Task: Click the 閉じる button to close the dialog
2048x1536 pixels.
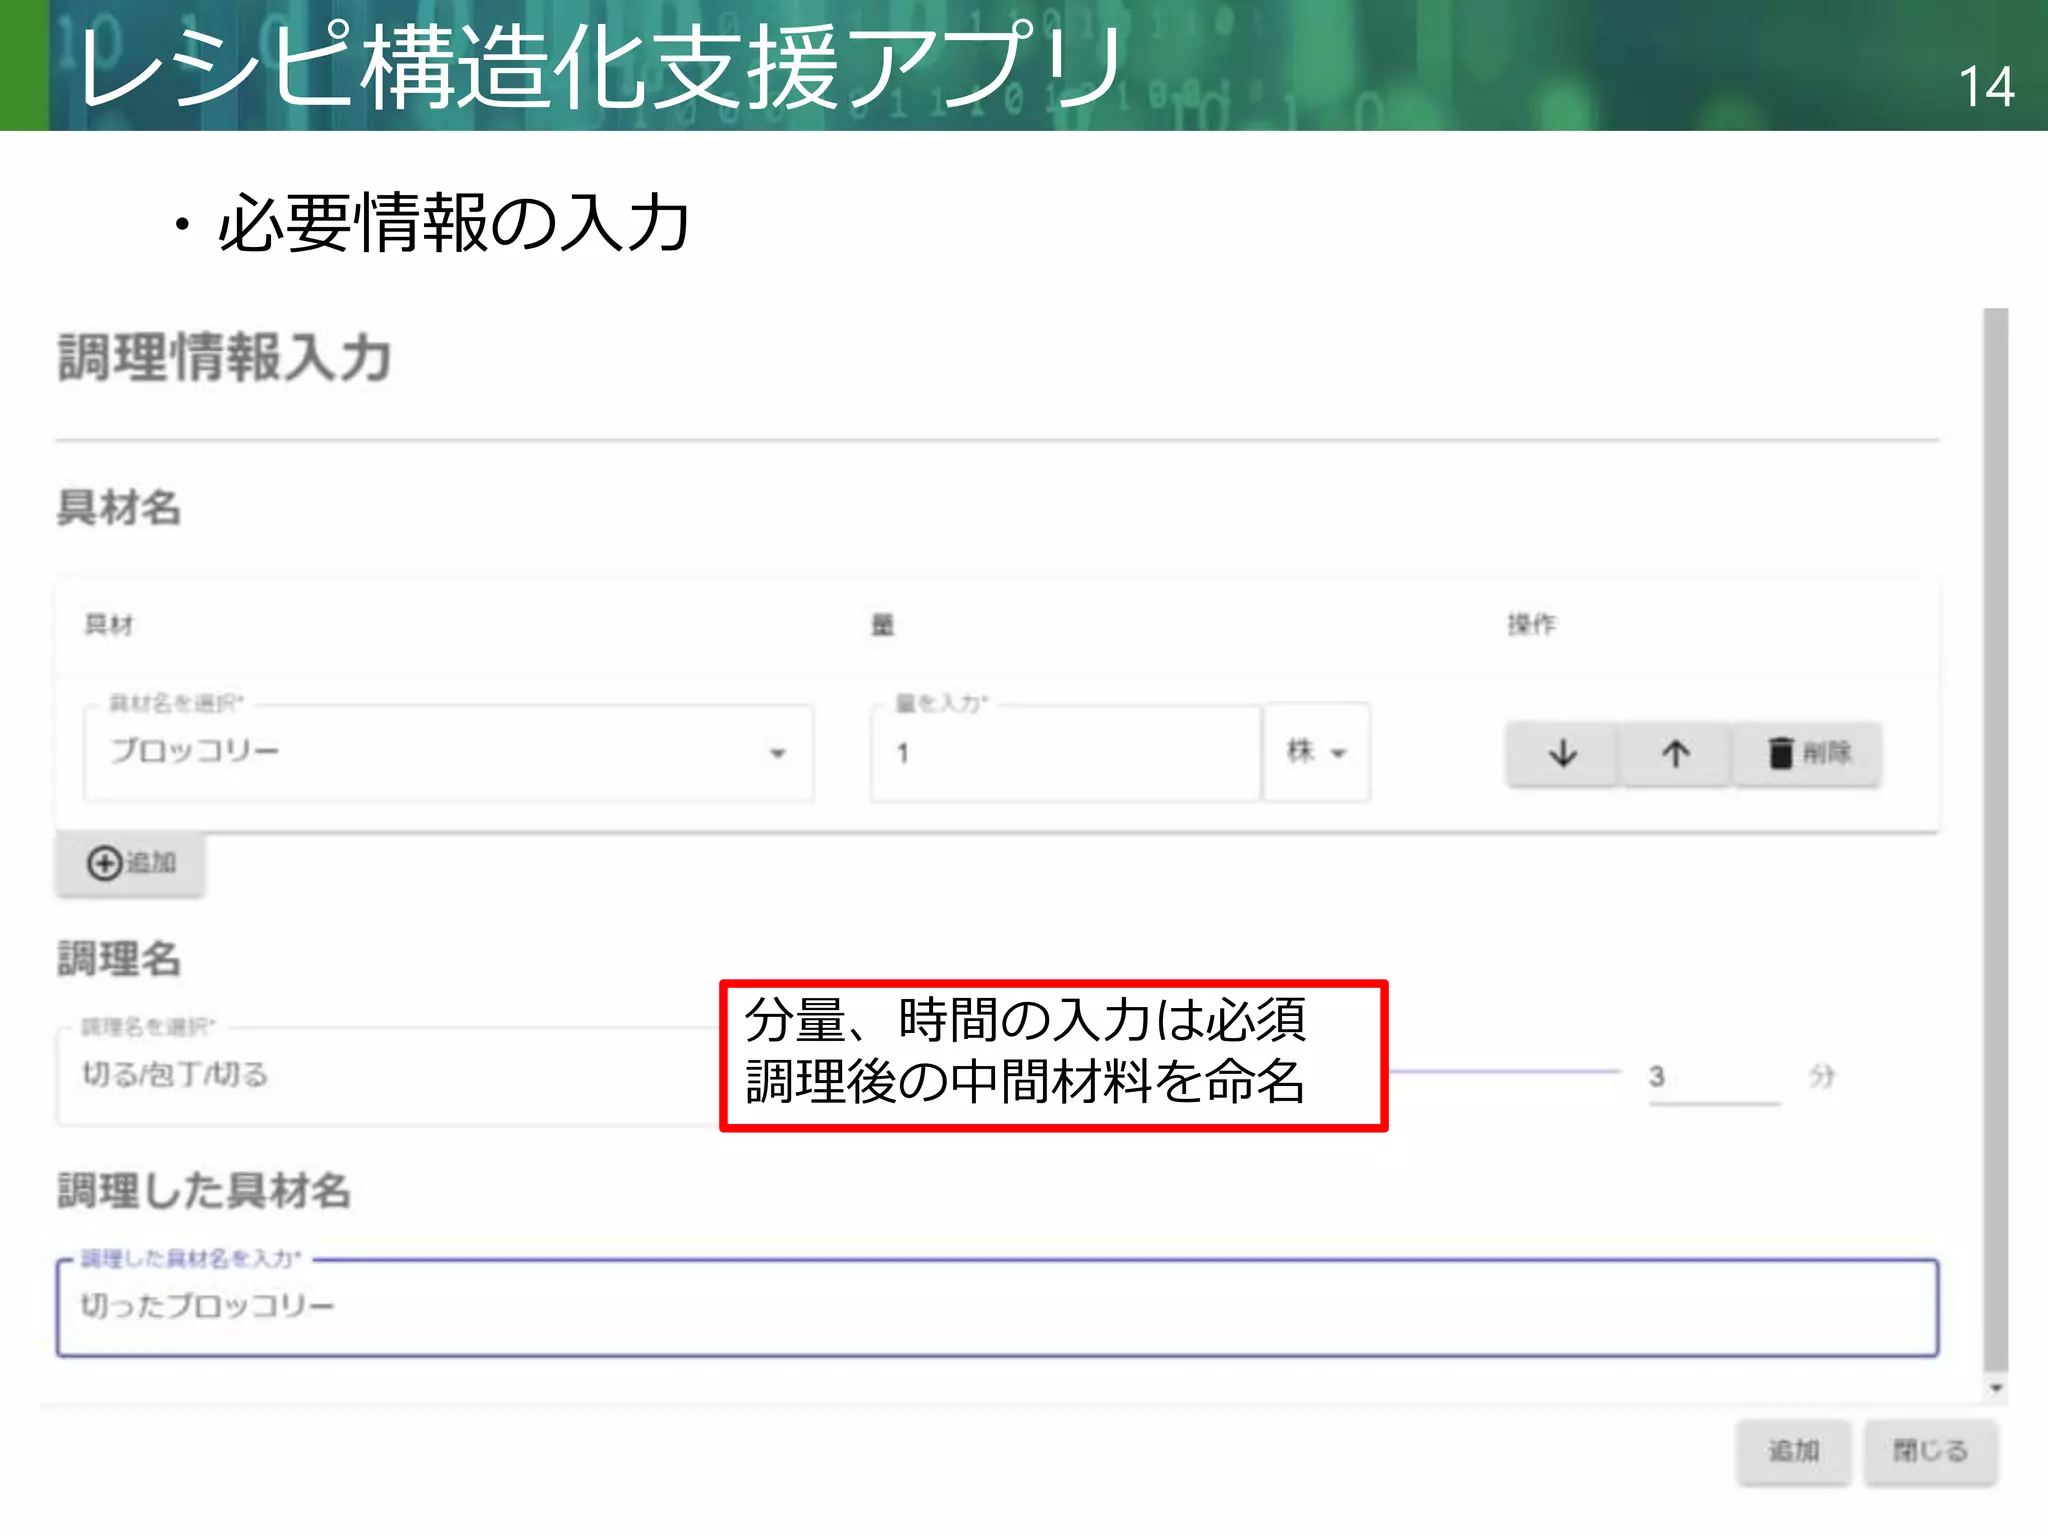Action: 1930,1451
